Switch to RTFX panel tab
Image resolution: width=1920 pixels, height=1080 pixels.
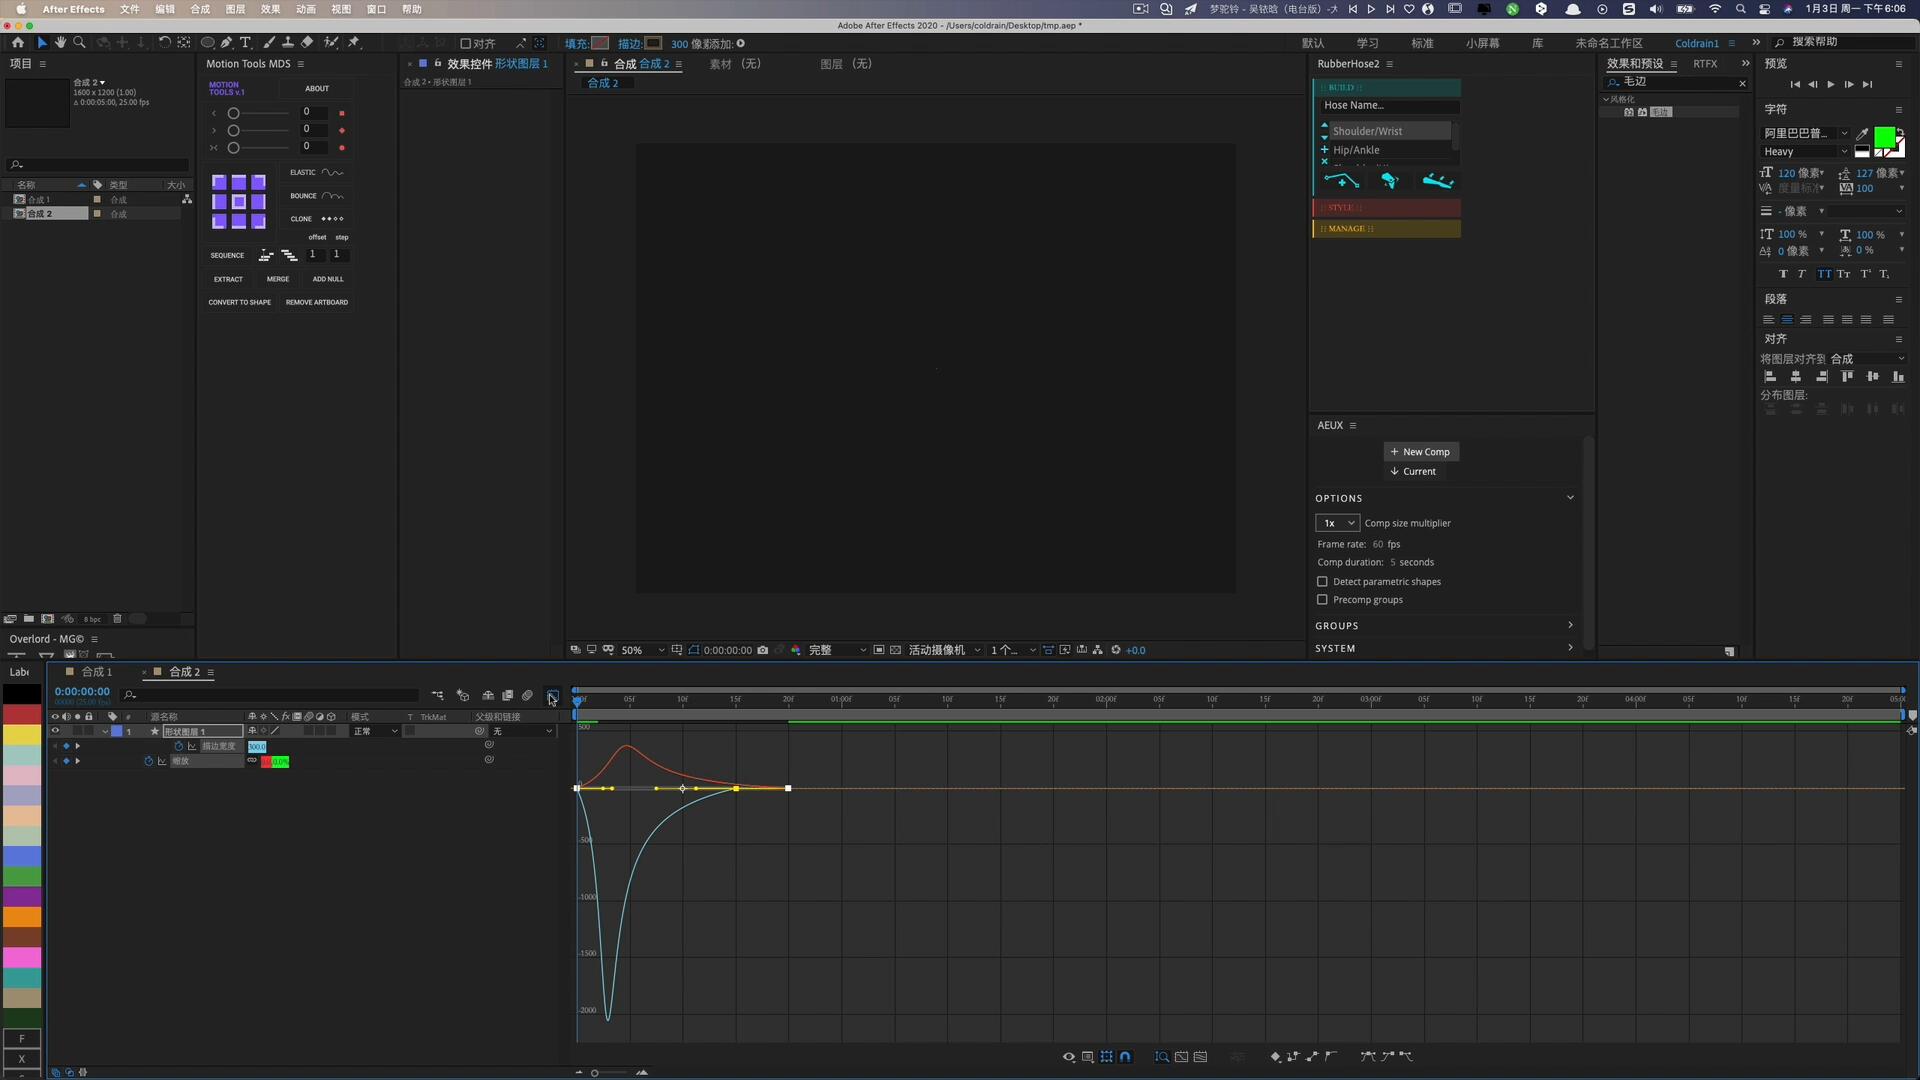click(x=1705, y=63)
